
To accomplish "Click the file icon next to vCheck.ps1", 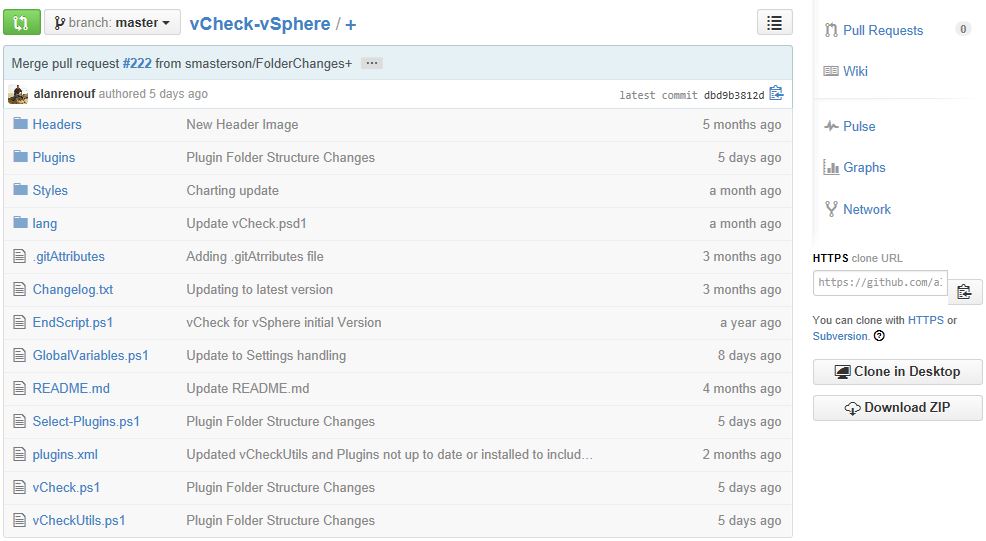I will [20, 488].
